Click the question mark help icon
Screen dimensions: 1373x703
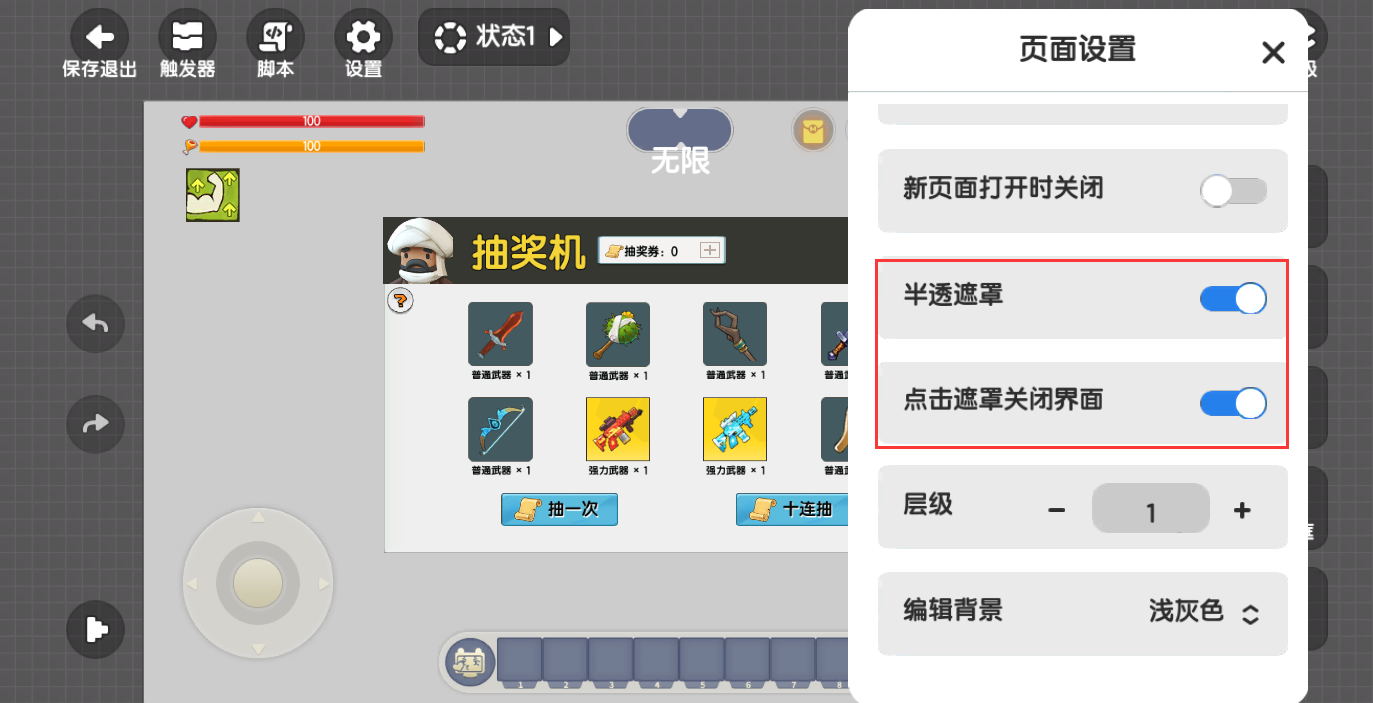(x=400, y=300)
